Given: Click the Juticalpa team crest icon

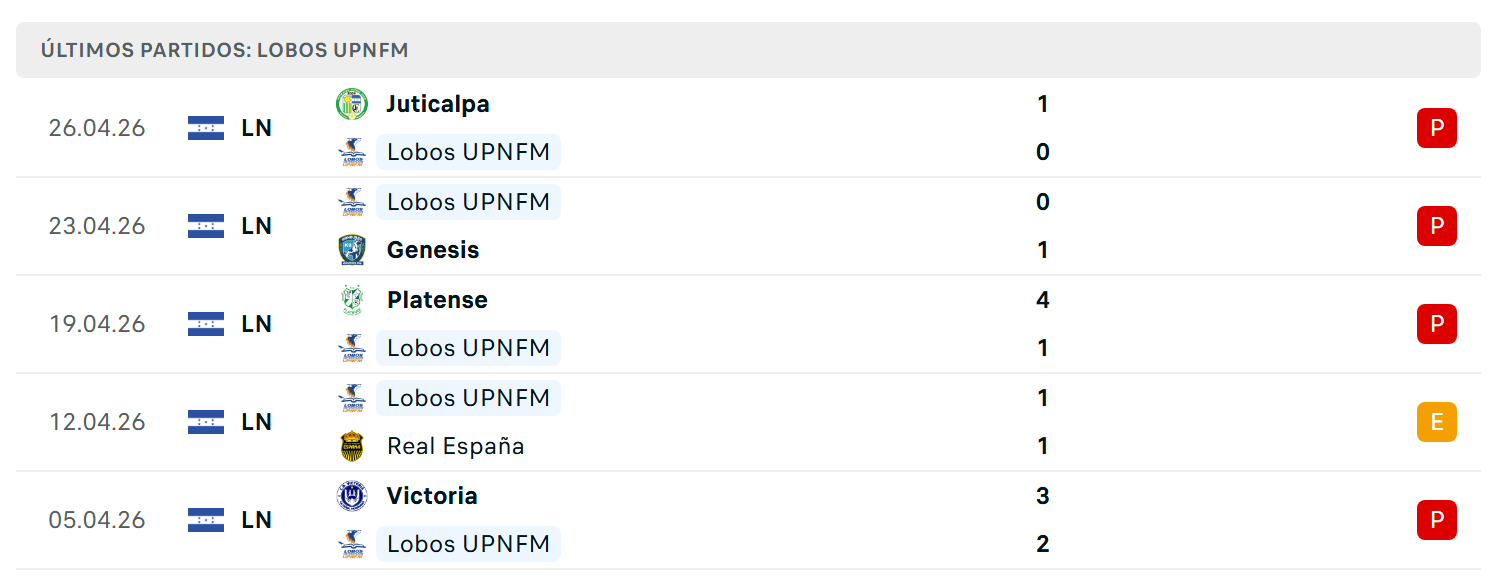Looking at the screenshot, I should pos(352,104).
